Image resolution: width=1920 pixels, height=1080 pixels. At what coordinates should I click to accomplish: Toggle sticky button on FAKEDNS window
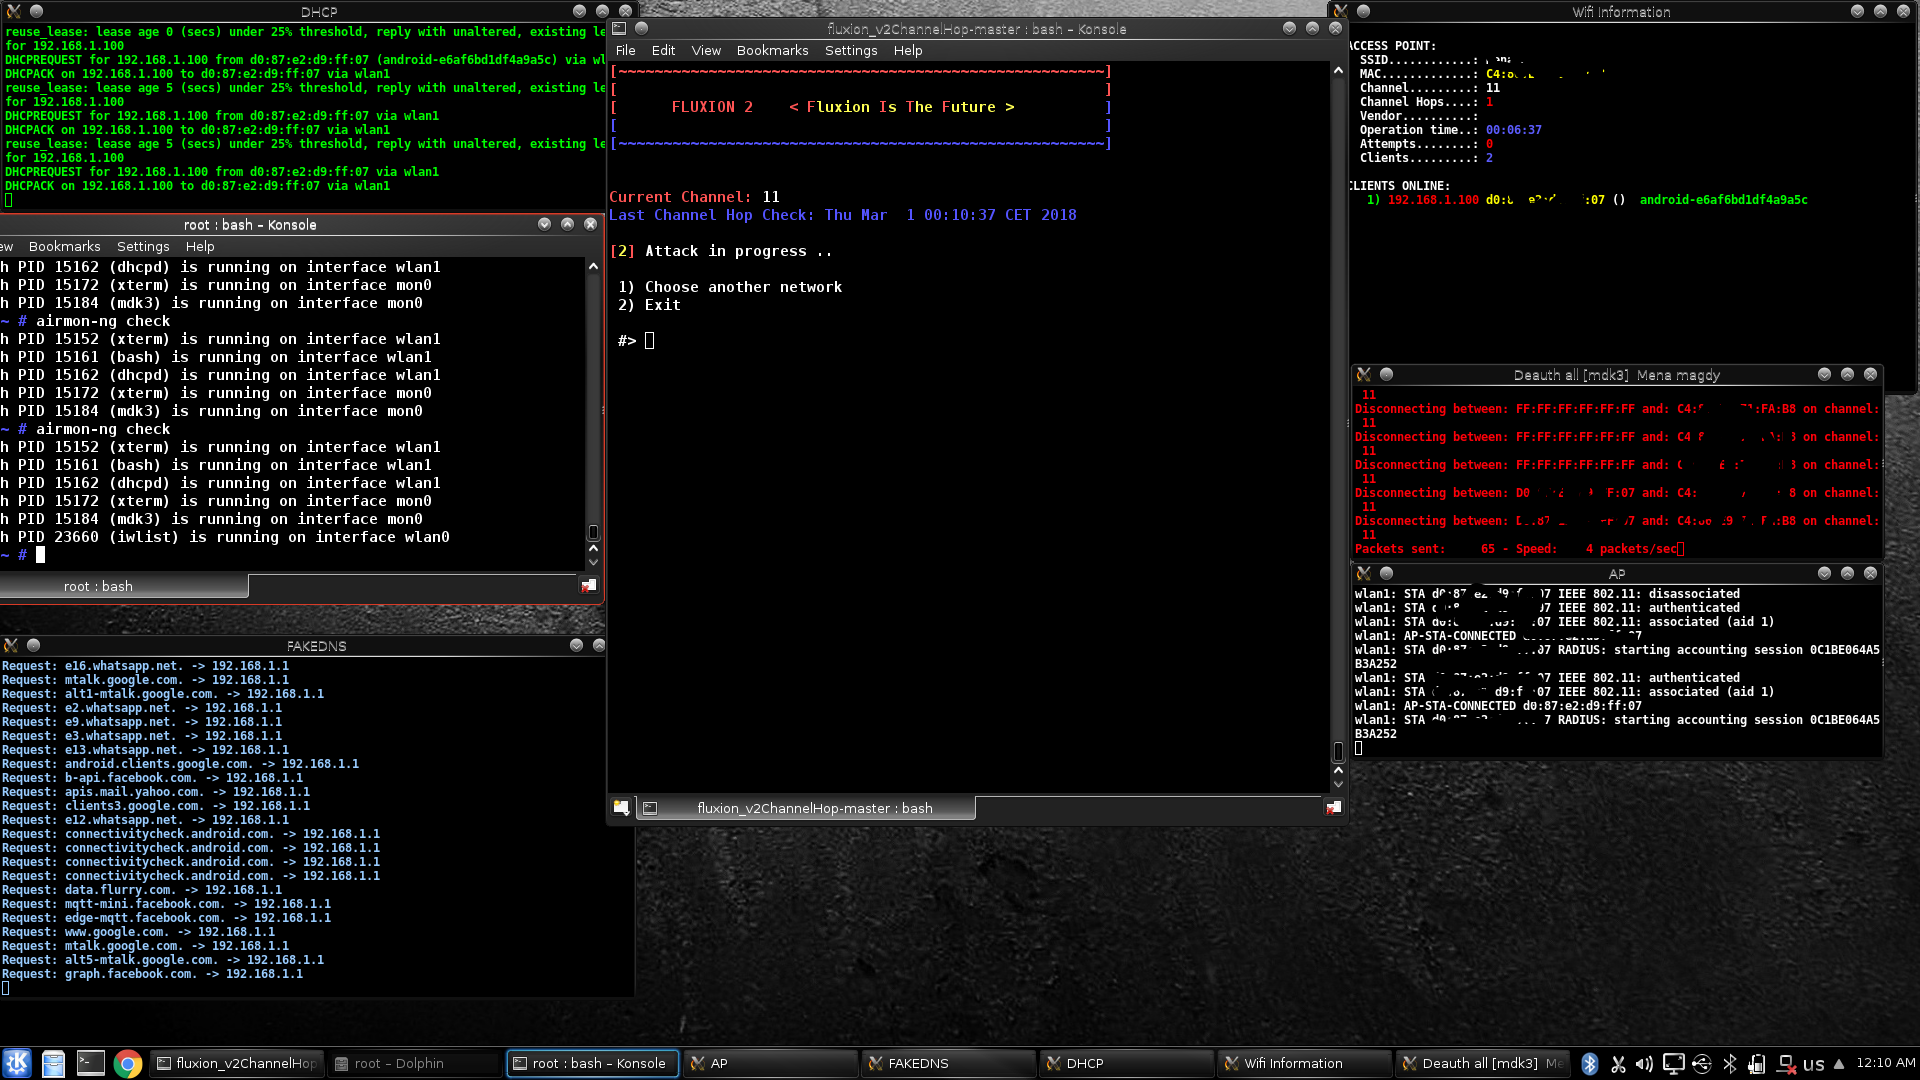point(34,646)
